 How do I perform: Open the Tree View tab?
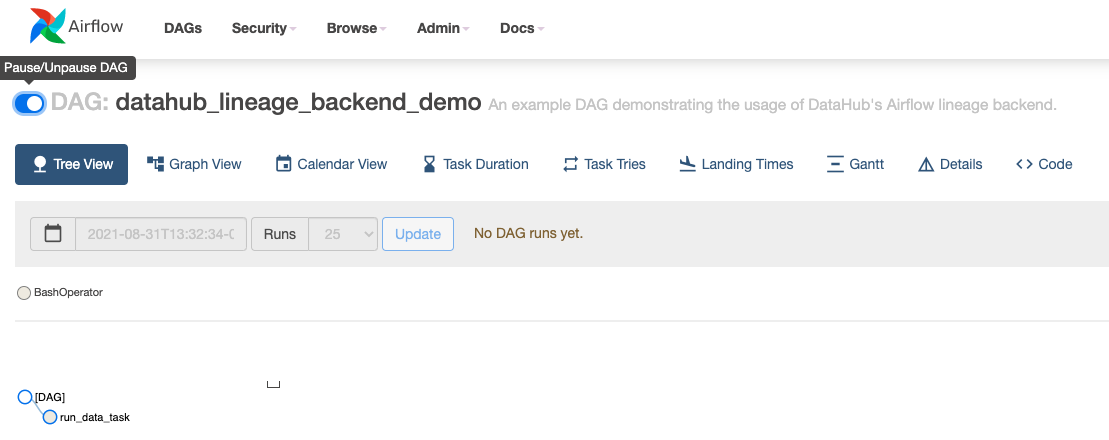click(x=72, y=164)
